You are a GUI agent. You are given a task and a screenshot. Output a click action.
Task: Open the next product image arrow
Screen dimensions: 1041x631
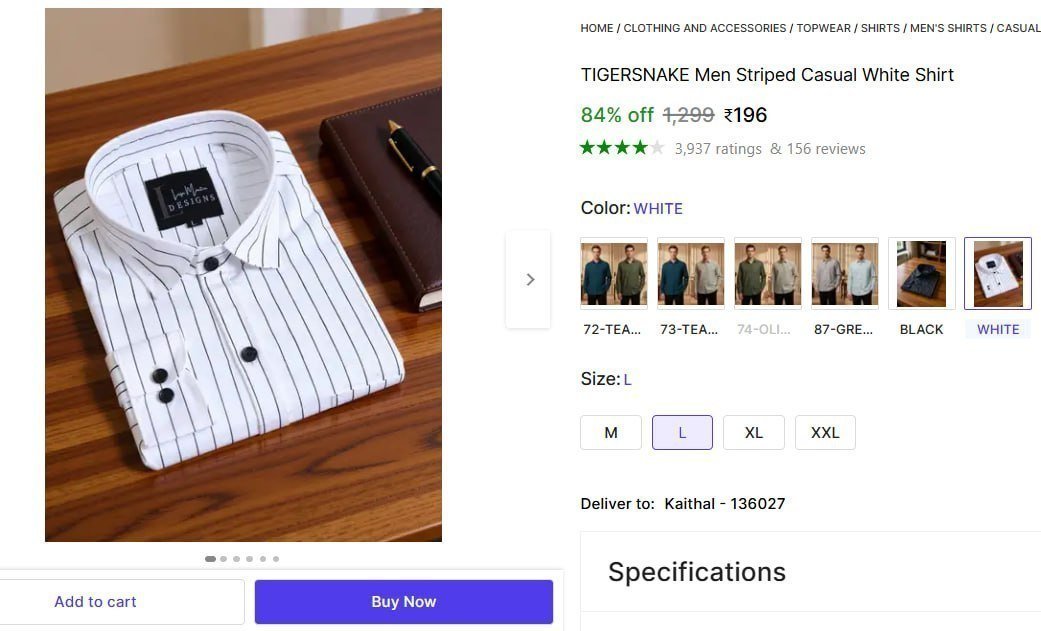pyautogui.click(x=530, y=280)
